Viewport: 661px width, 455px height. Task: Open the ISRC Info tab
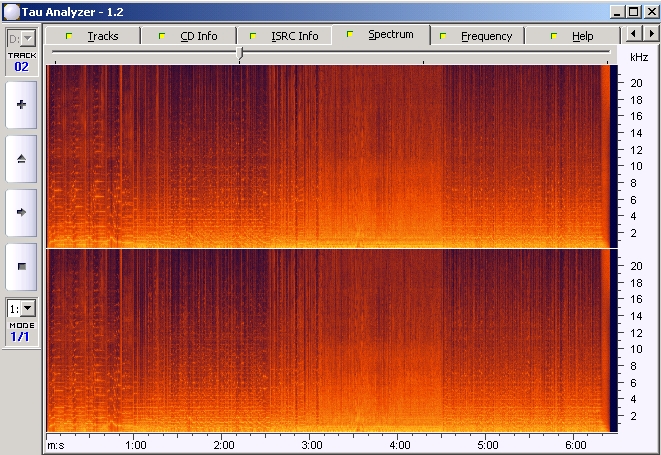click(285, 36)
